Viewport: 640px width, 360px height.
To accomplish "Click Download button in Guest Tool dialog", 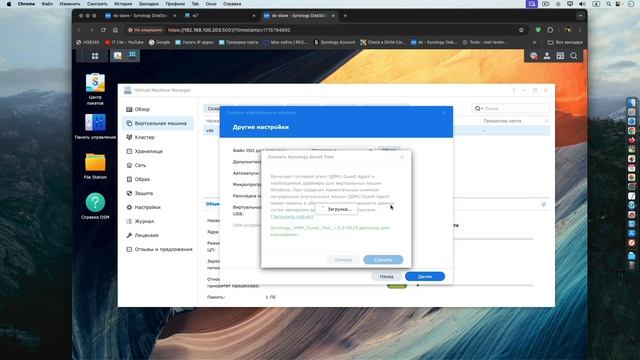I will point(383,260).
